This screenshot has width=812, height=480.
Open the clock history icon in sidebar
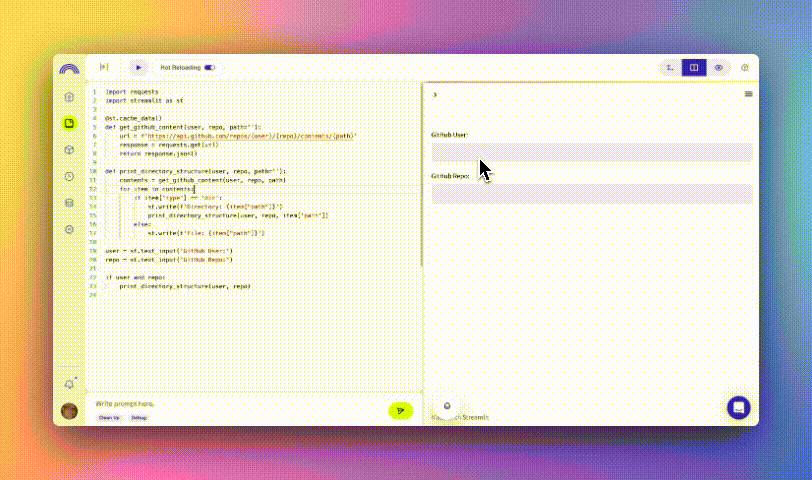(69, 176)
